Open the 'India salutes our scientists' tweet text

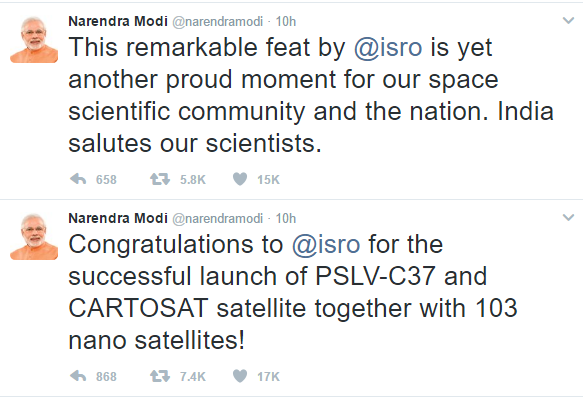[x=311, y=95]
